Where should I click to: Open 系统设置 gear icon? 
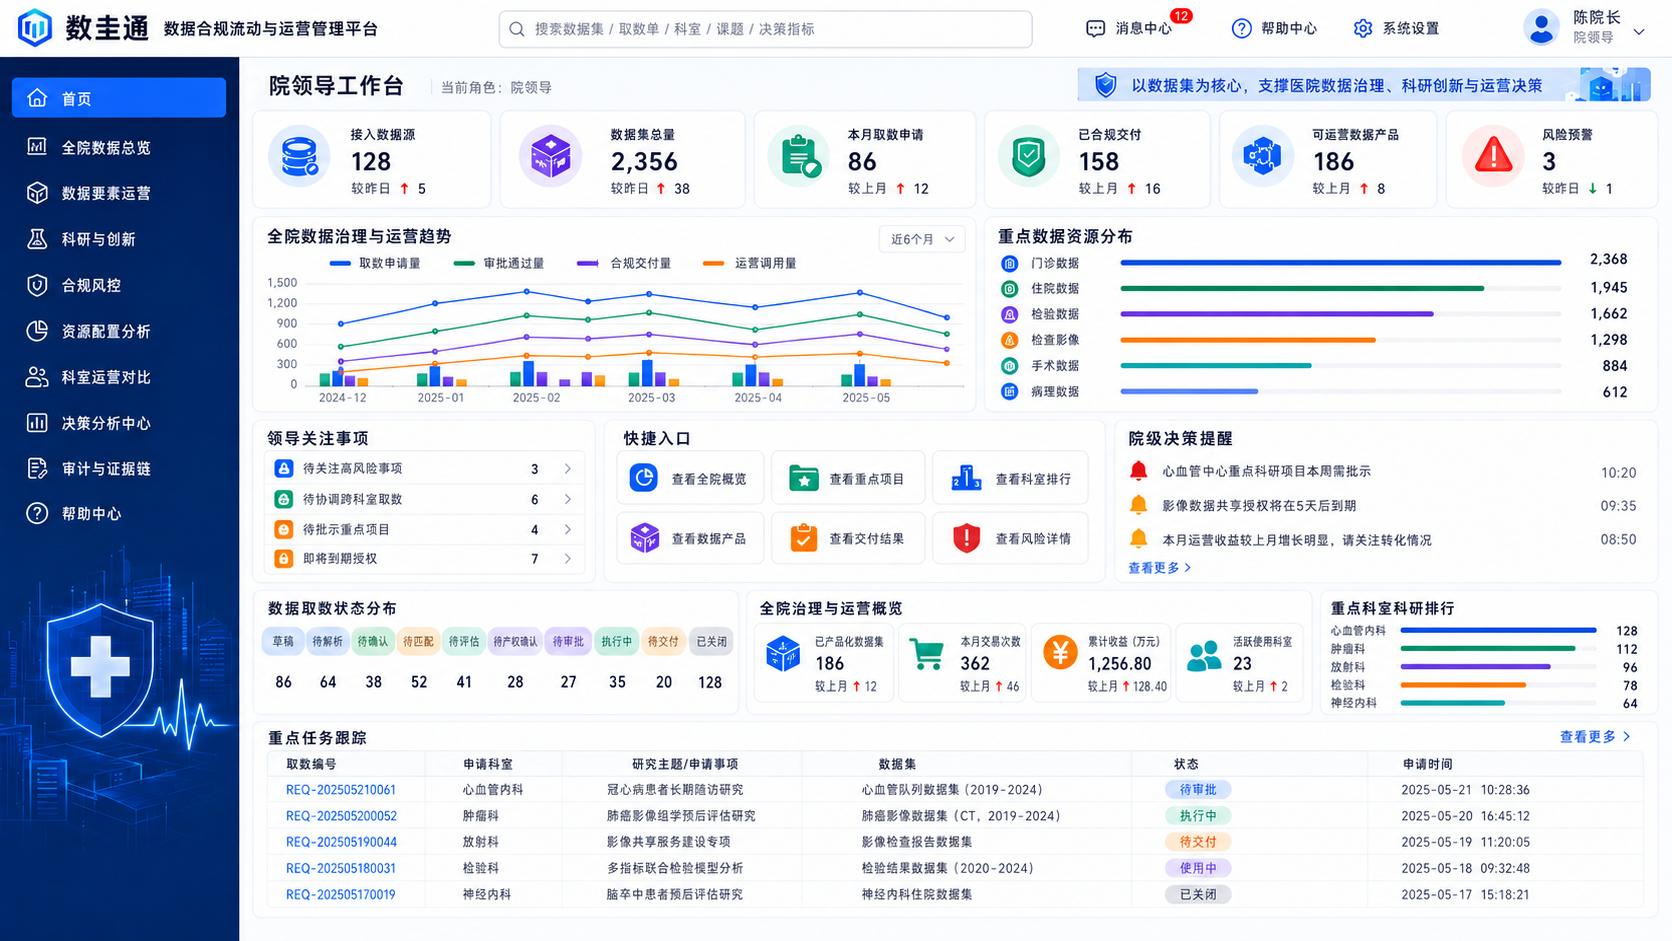coord(1363,29)
